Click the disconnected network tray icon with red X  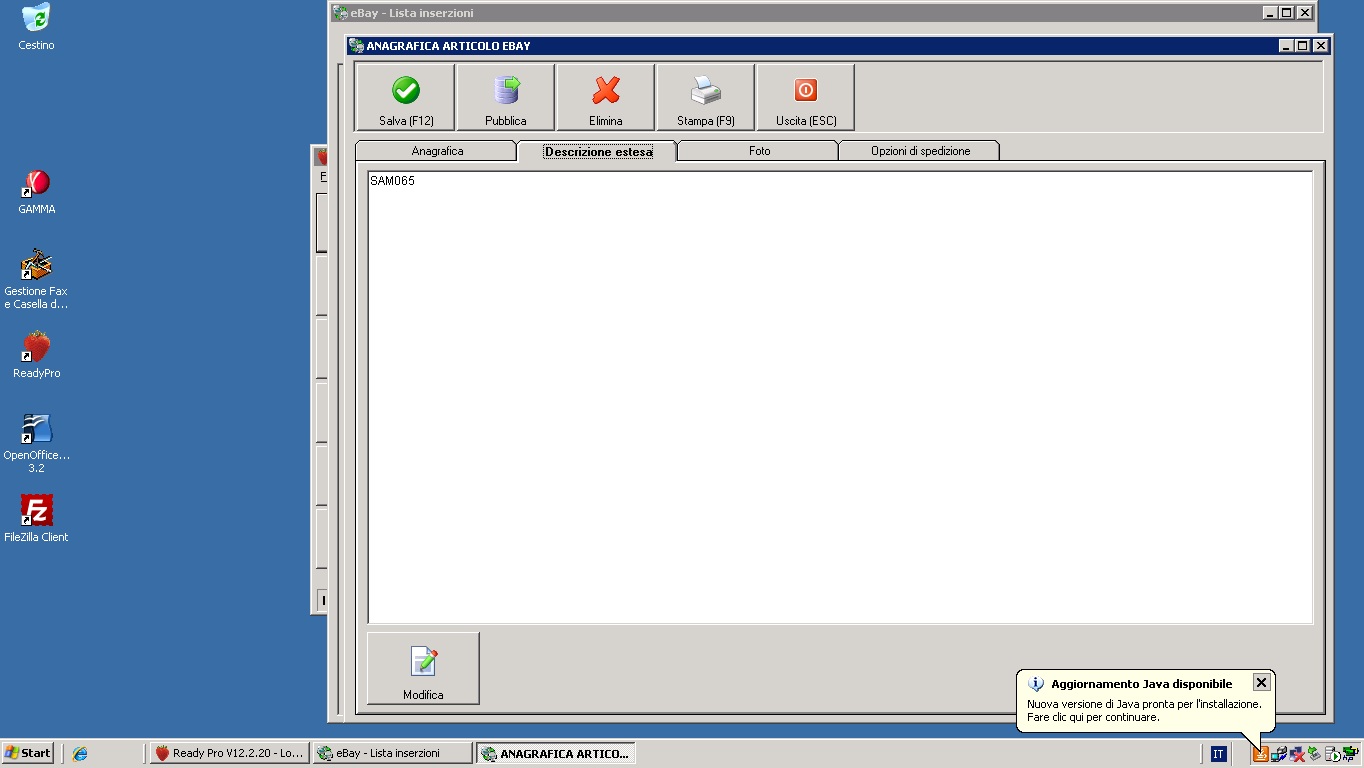(1297, 754)
